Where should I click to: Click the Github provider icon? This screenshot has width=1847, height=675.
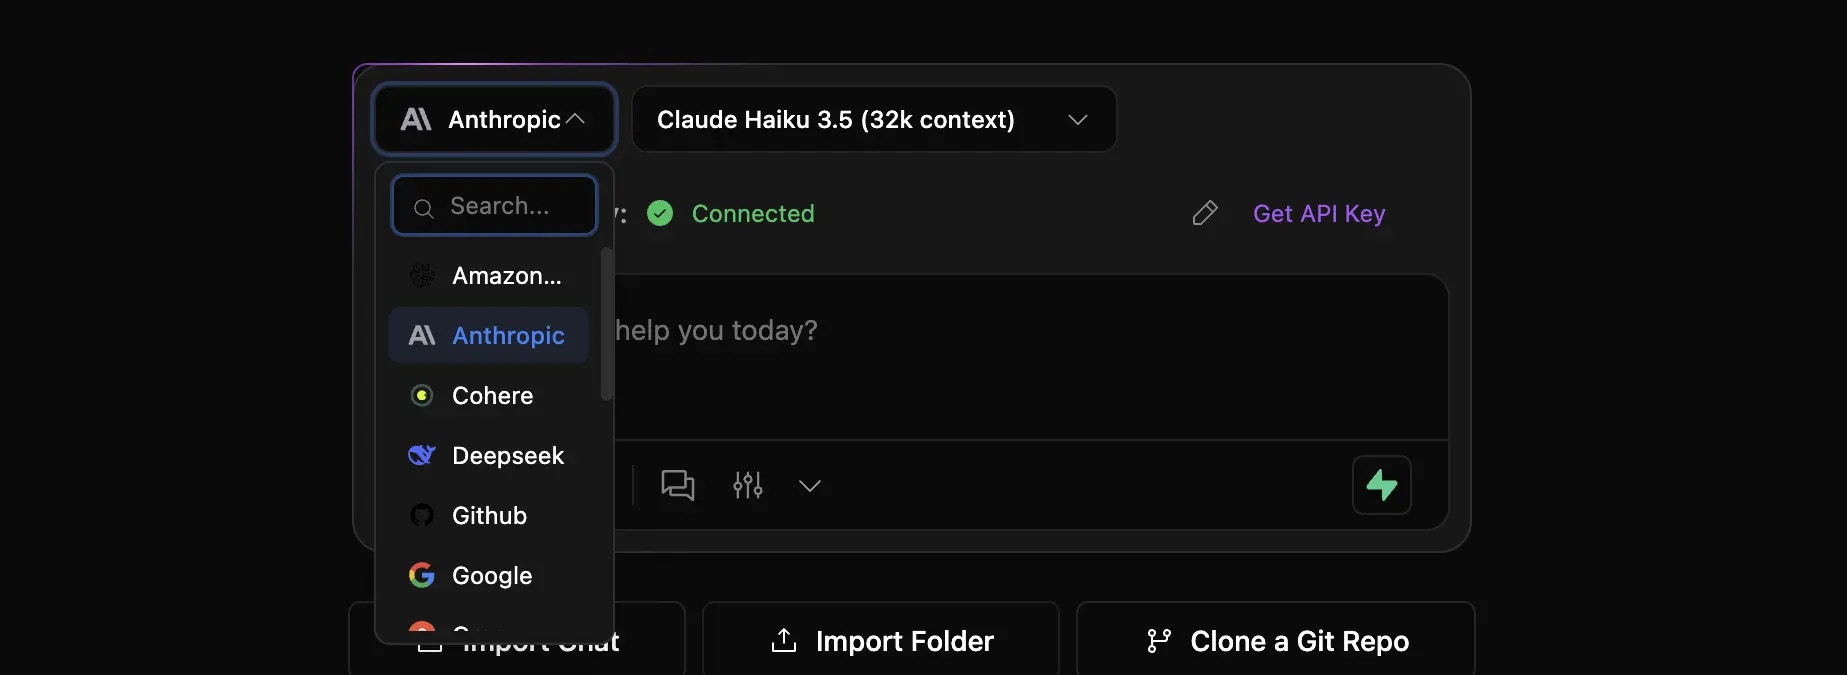pos(421,515)
